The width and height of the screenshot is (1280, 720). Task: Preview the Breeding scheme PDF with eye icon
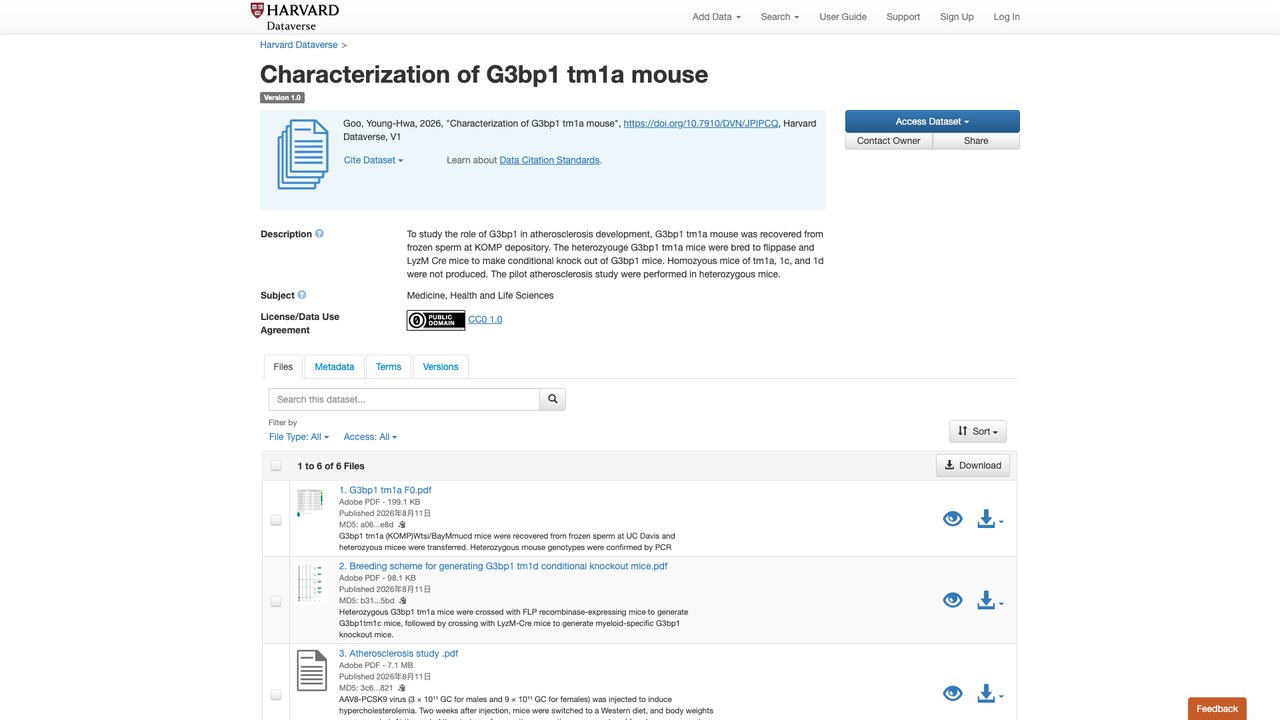(x=953, y=600)
